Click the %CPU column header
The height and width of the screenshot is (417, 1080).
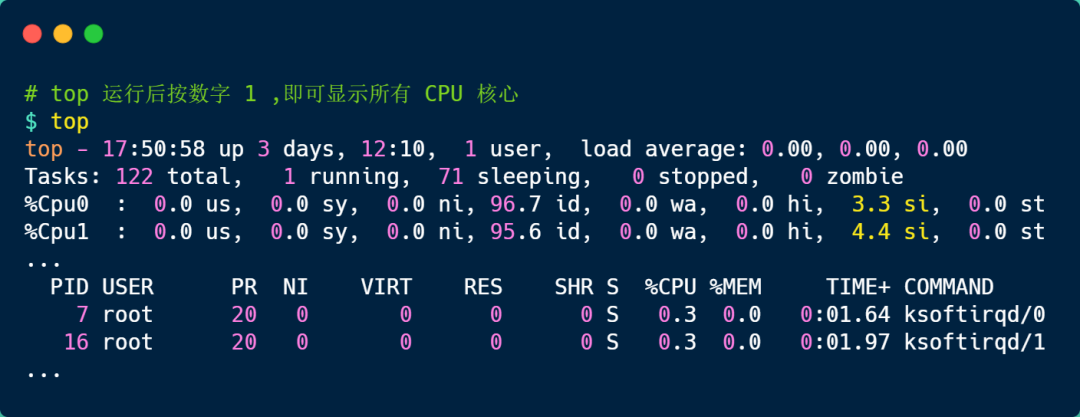tap(671, 287)
